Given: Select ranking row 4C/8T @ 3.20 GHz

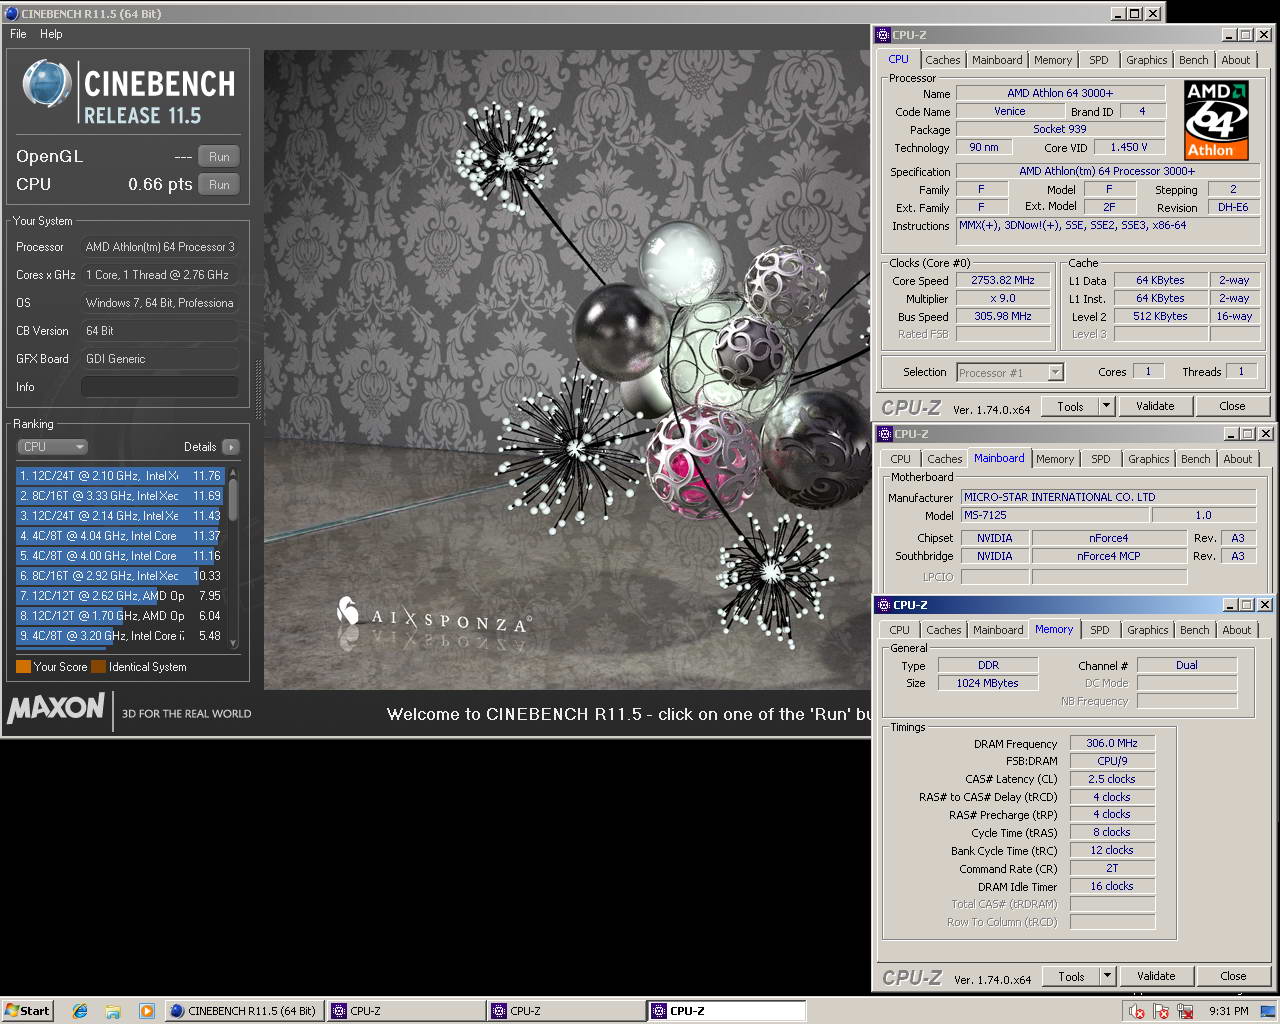Looking at the screenshot, I should click(120, 636).
